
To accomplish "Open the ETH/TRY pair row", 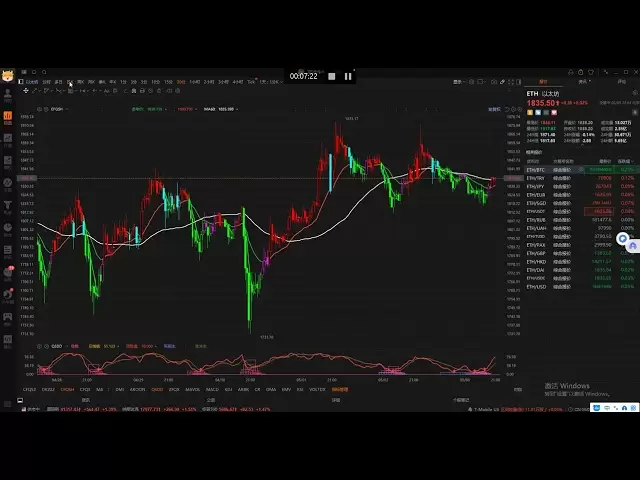I will 582,178.
